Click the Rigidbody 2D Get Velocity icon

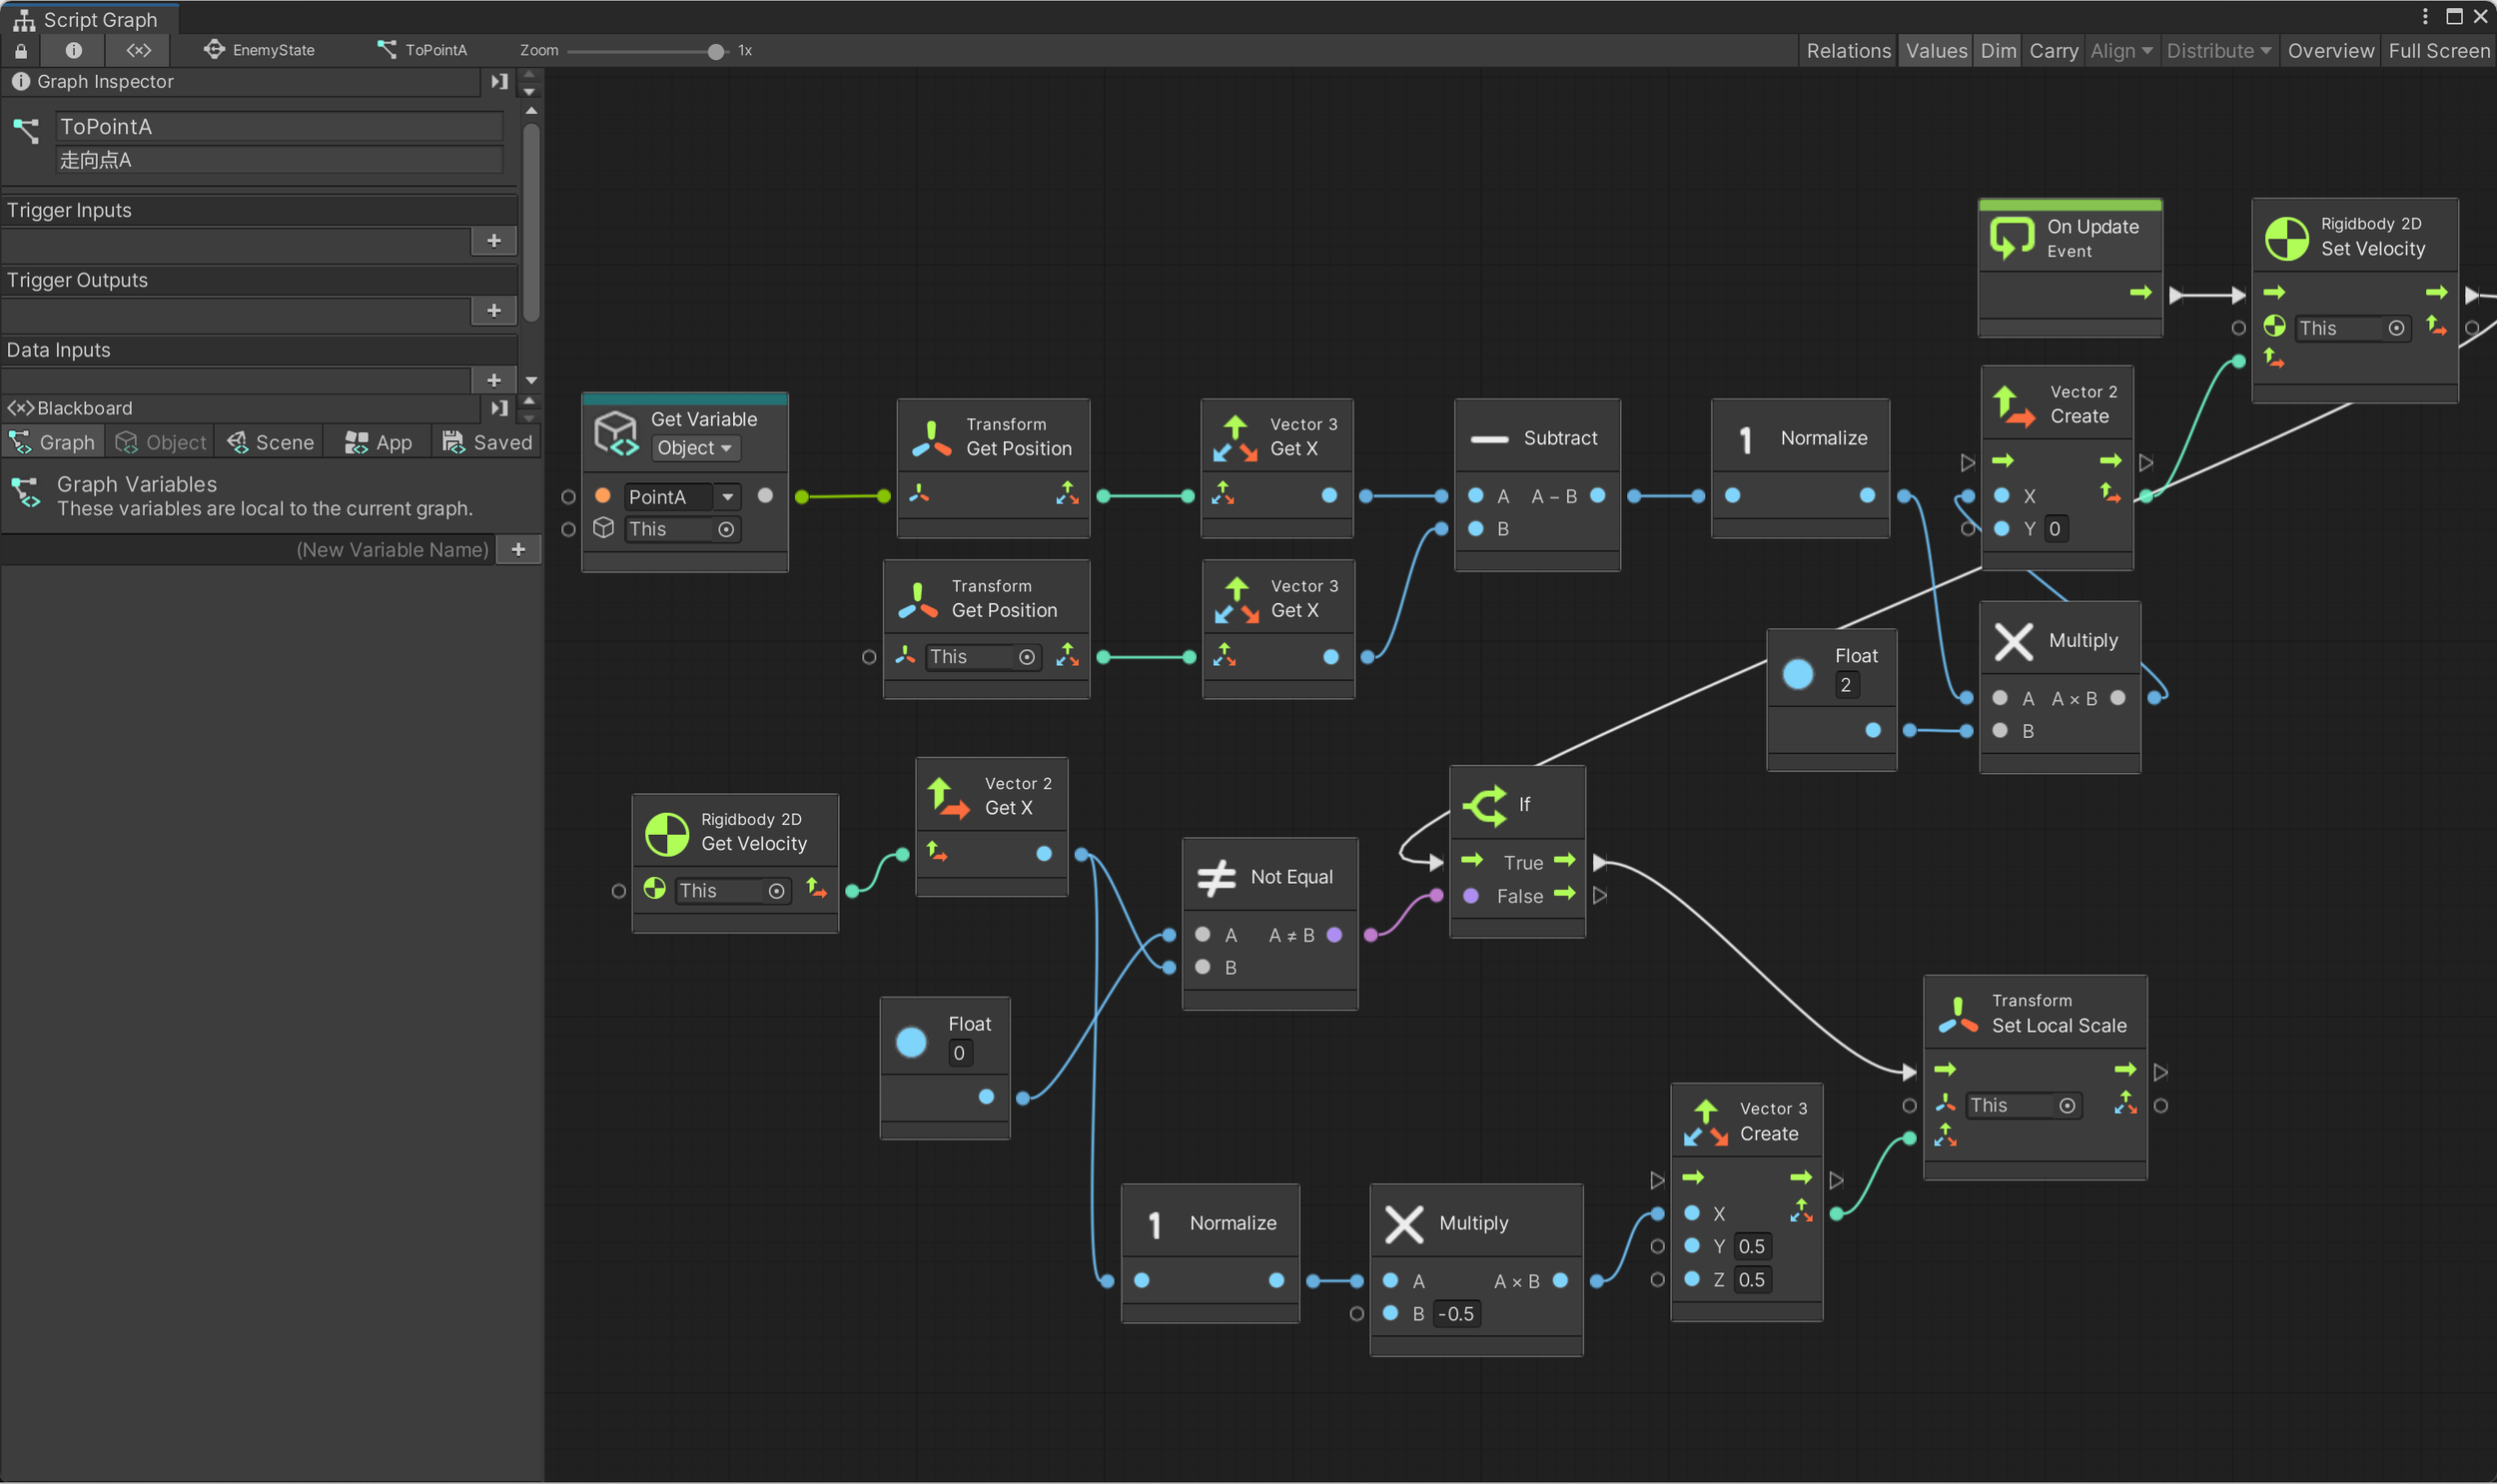click(666, 833)
